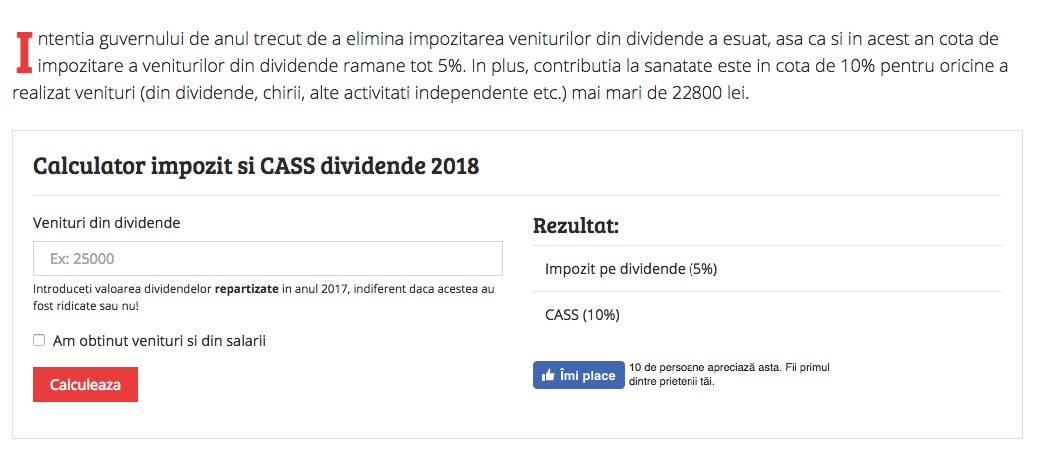Screen dimensions: 1041x457
Task: Tick the "Am obtinut venituri si din salarii" checkbox
Action: click(39, 340)
